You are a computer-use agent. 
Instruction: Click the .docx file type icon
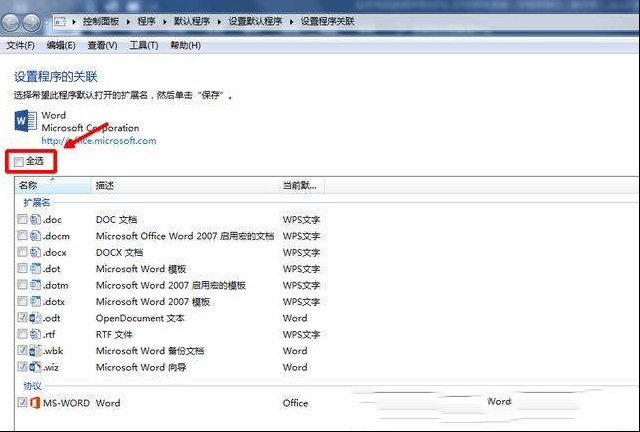pos(36,252)
